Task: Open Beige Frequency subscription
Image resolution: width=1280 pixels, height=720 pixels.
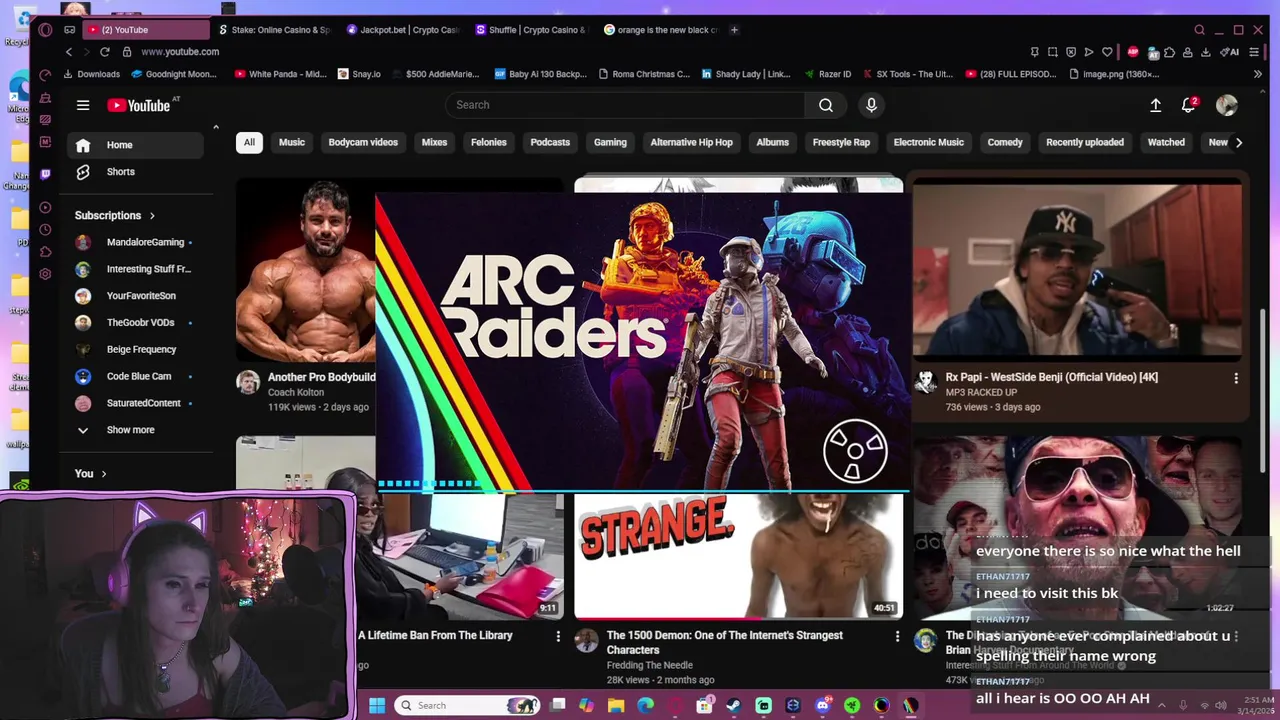Action: [136, 349]
